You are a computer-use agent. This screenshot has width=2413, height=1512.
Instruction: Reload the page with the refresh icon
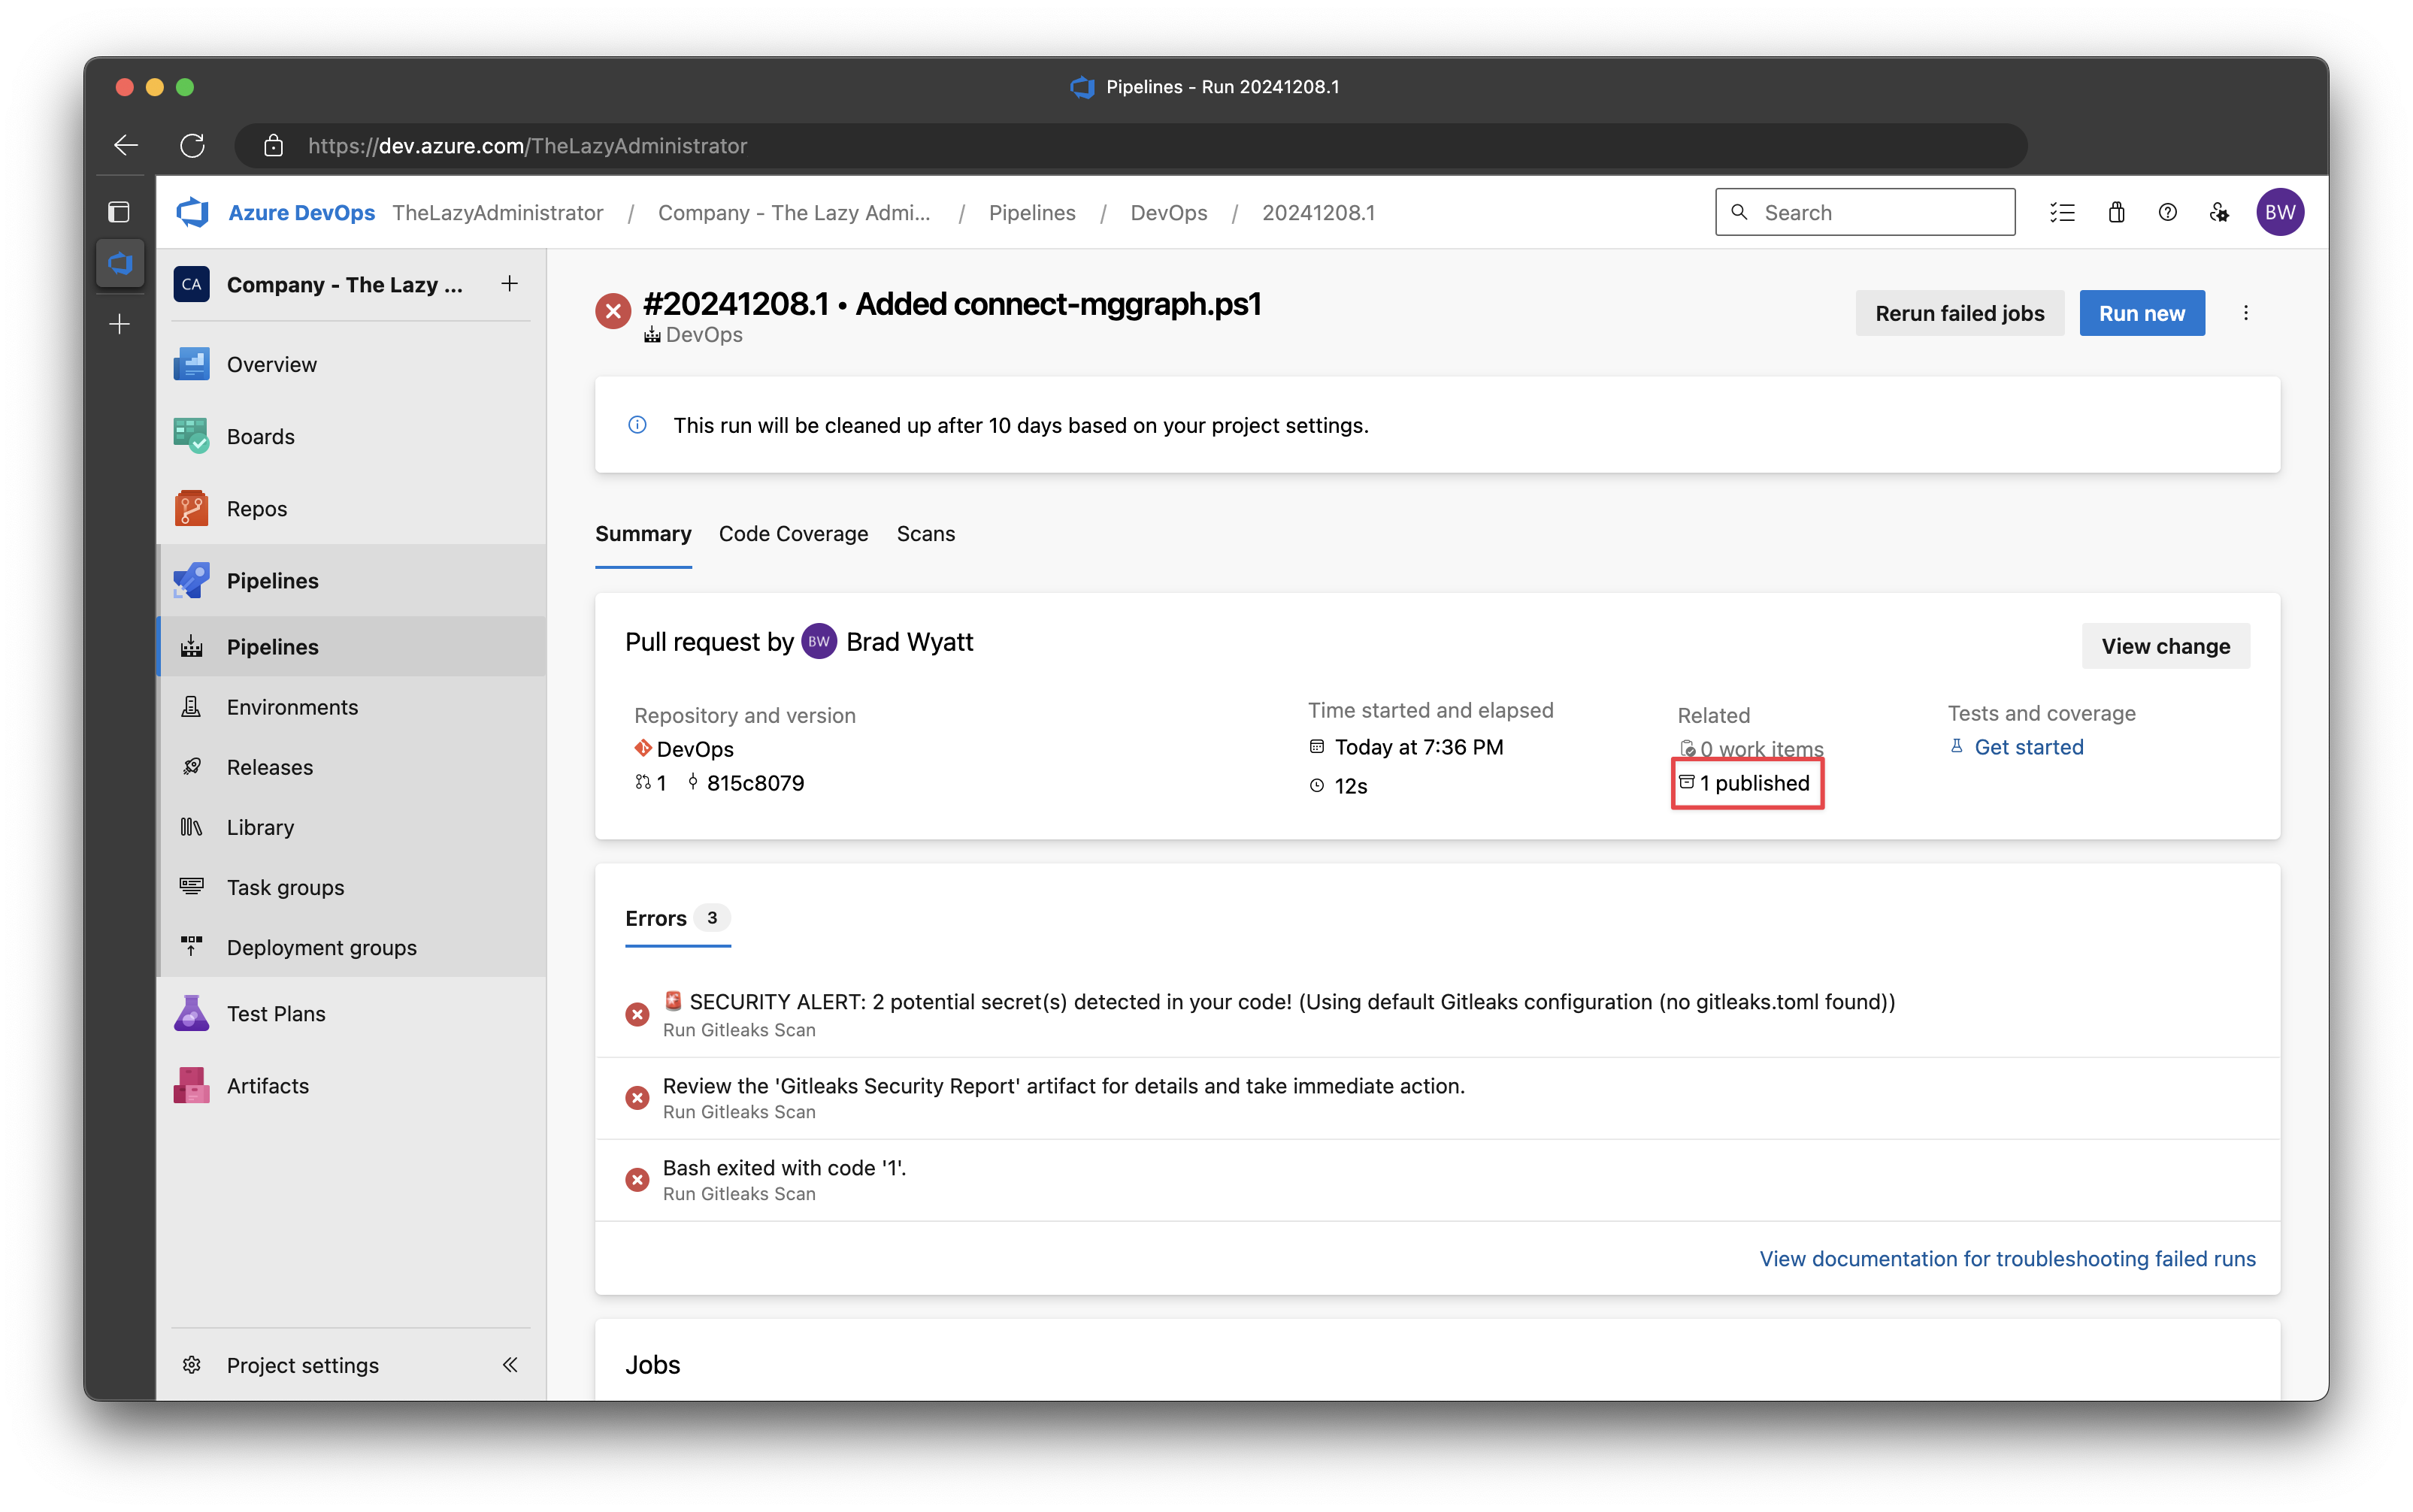tap(192, 146)
